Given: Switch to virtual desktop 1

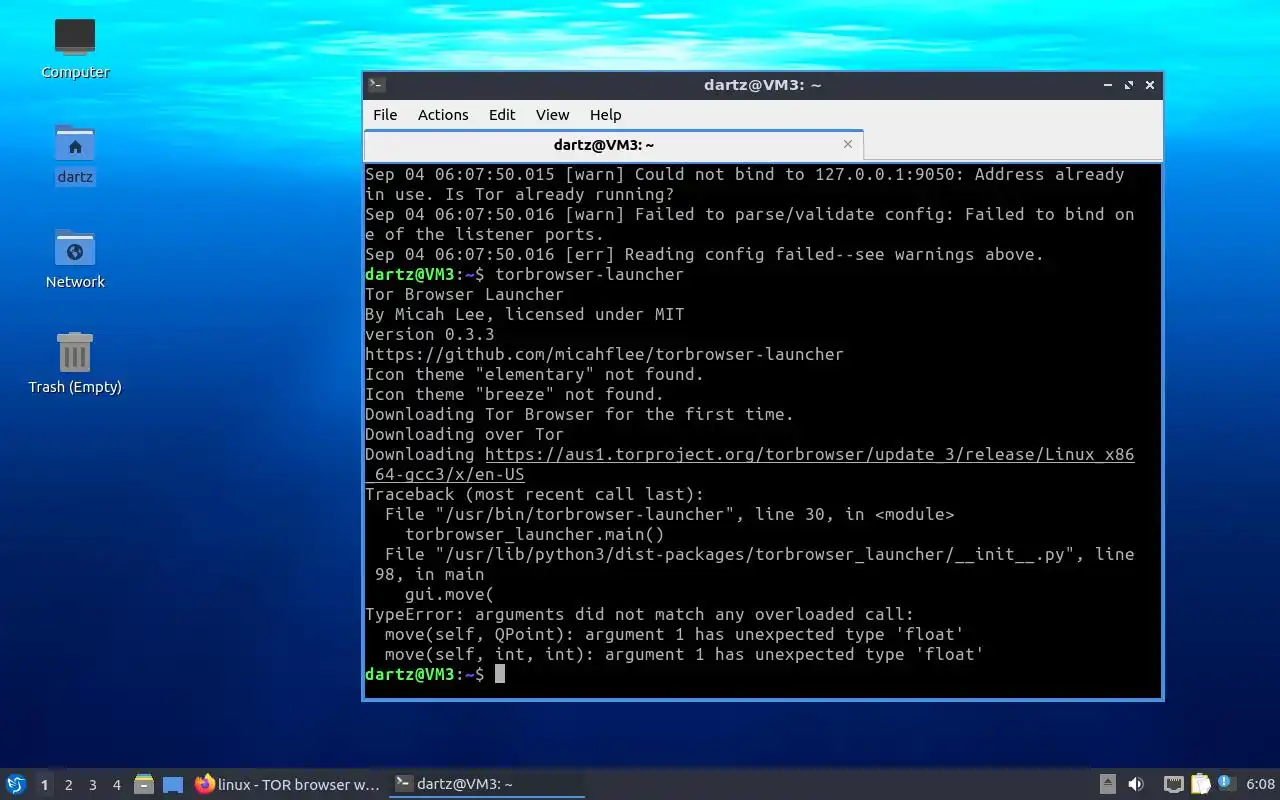Looking at the screenshot, I should click(x=44, y=785).
